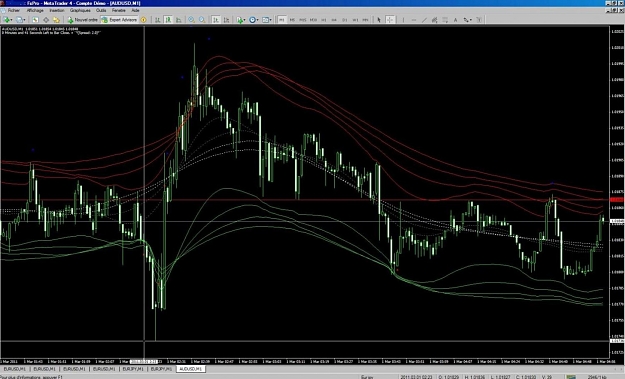Viewport: 625px width, 379px height.
Task: Open the Data Window crosshair-circle icon
Action: [46, 20]
